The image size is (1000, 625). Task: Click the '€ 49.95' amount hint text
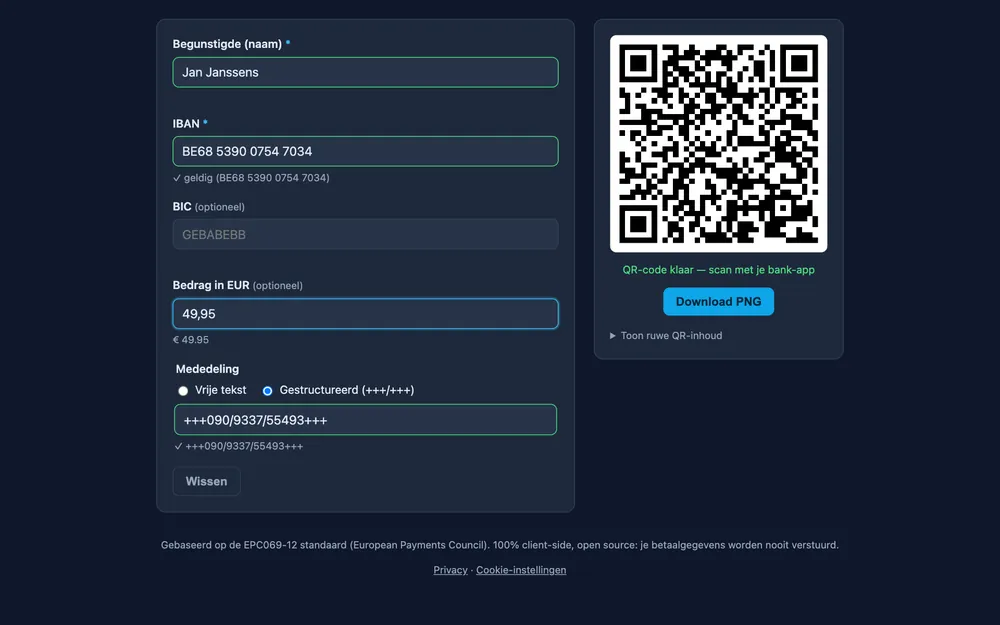click(191, 340)
